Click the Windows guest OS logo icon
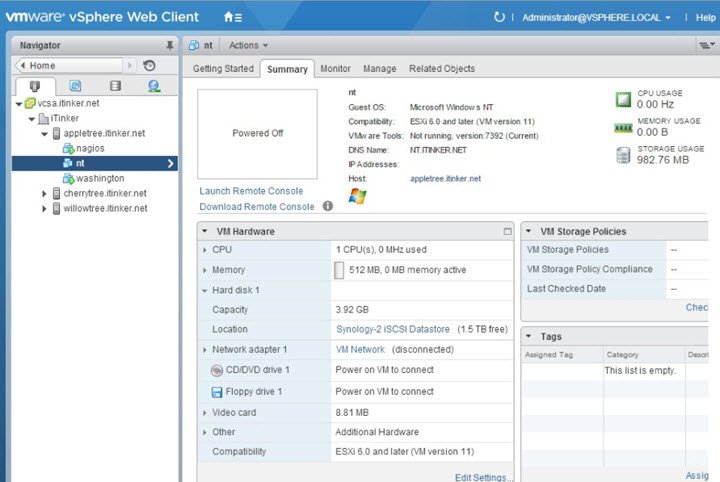 pos(357,196)
